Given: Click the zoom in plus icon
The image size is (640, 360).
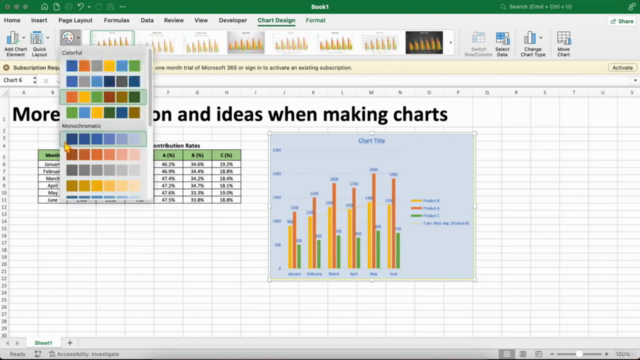Looking at the screenshot, I should click(607, 354).
